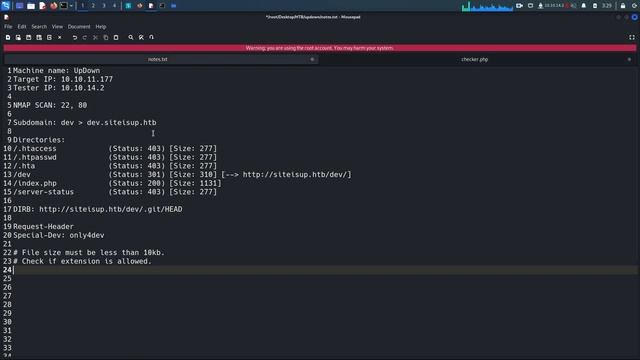The width and height of the screenshot is (640, 360).
Task: Close document X toolbar icon
Action: coord(60,37)
